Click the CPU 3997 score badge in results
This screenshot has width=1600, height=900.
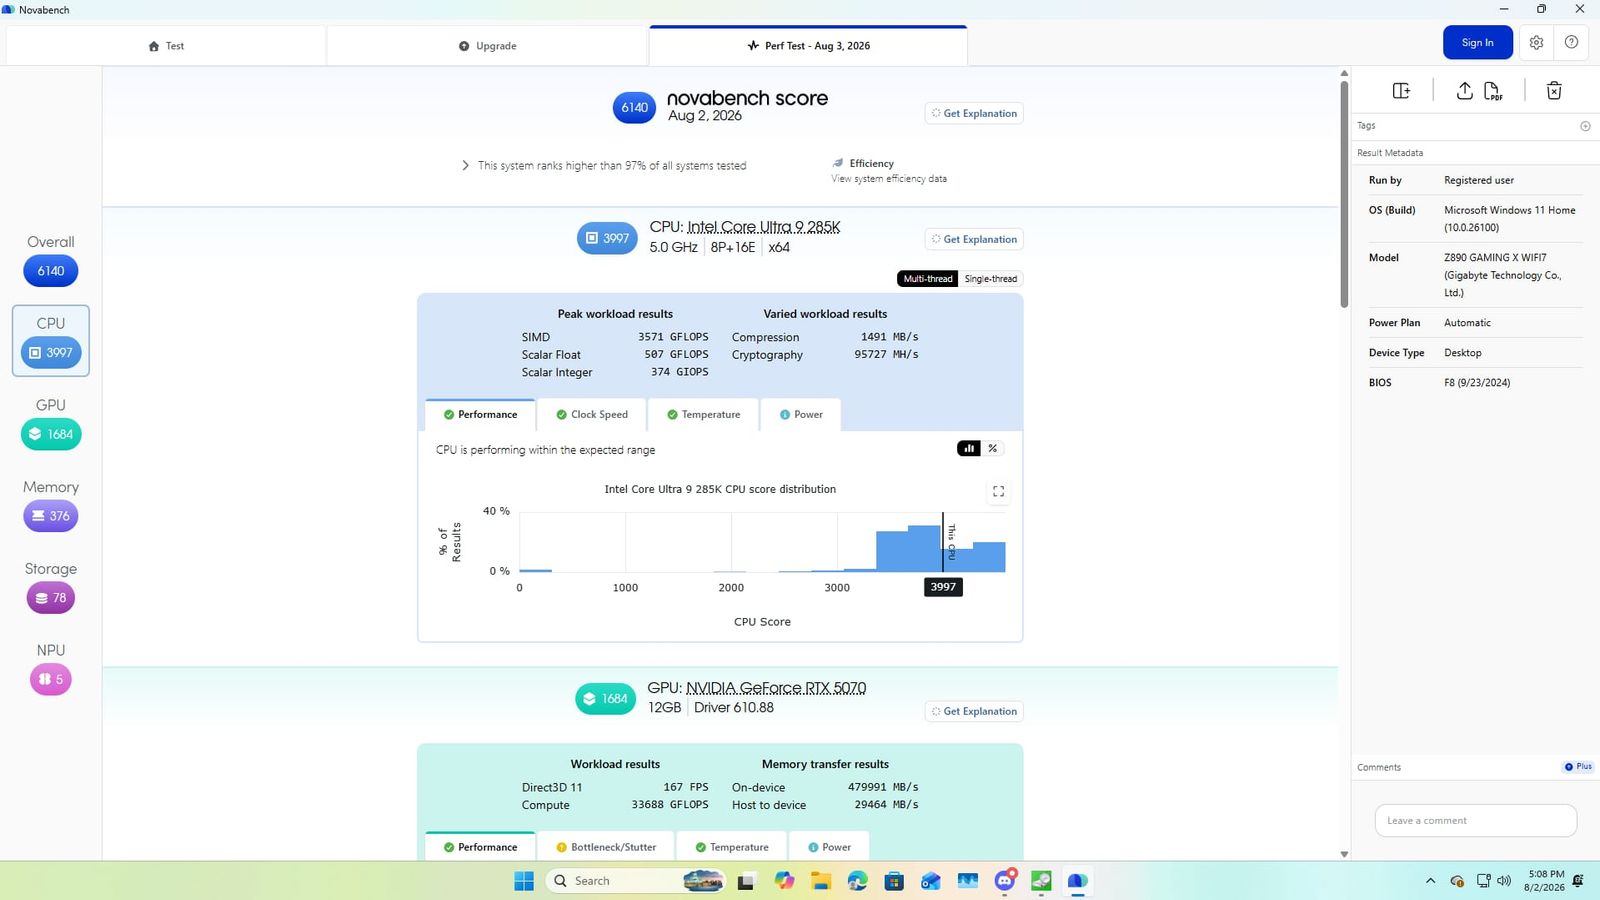607,238
